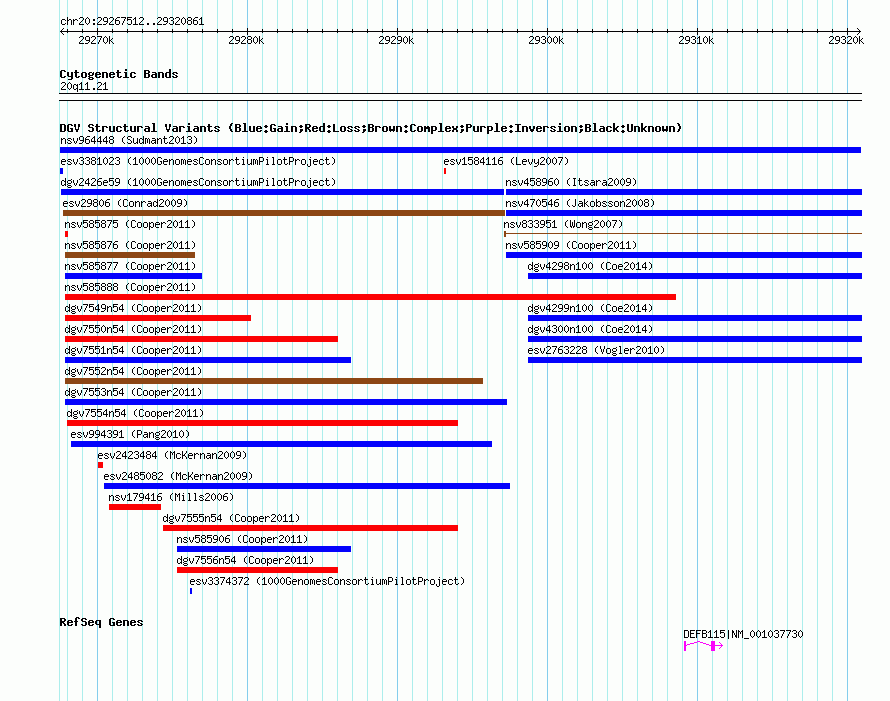Open dgv7555n54 (Cooper2011) variant
The image size is (890, 701).
click(x=231, y=518)
